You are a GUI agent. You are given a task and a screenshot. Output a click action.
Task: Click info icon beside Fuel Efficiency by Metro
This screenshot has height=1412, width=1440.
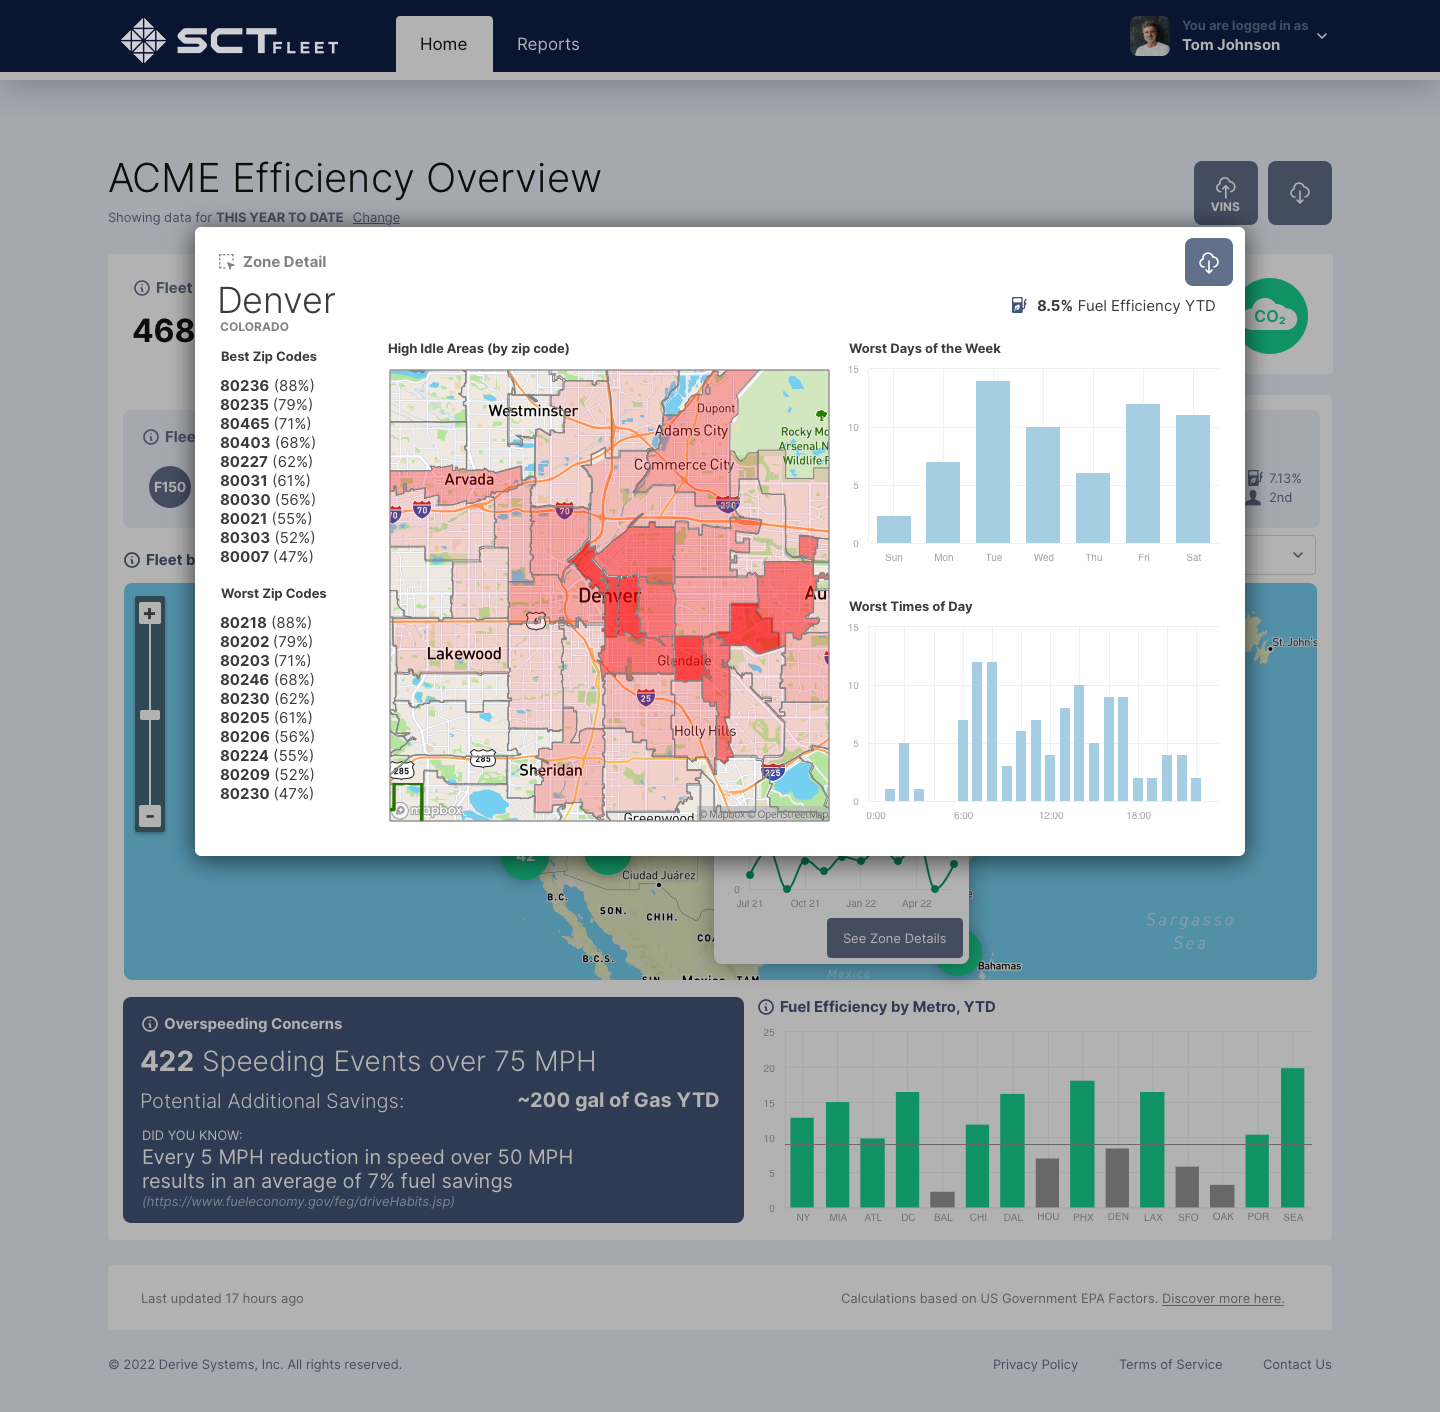click(x=766, y=1007)
